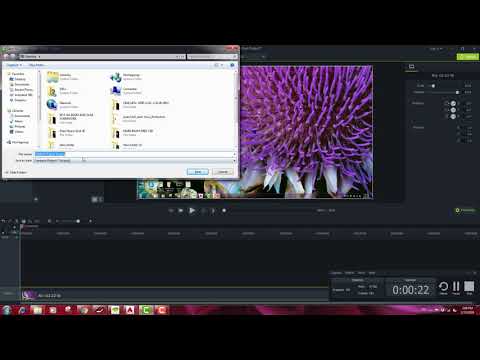The height and width of the screenshot is (360, 480).
Task: Open Internet Explorer from the taskbar
Action: click(22, 310)
